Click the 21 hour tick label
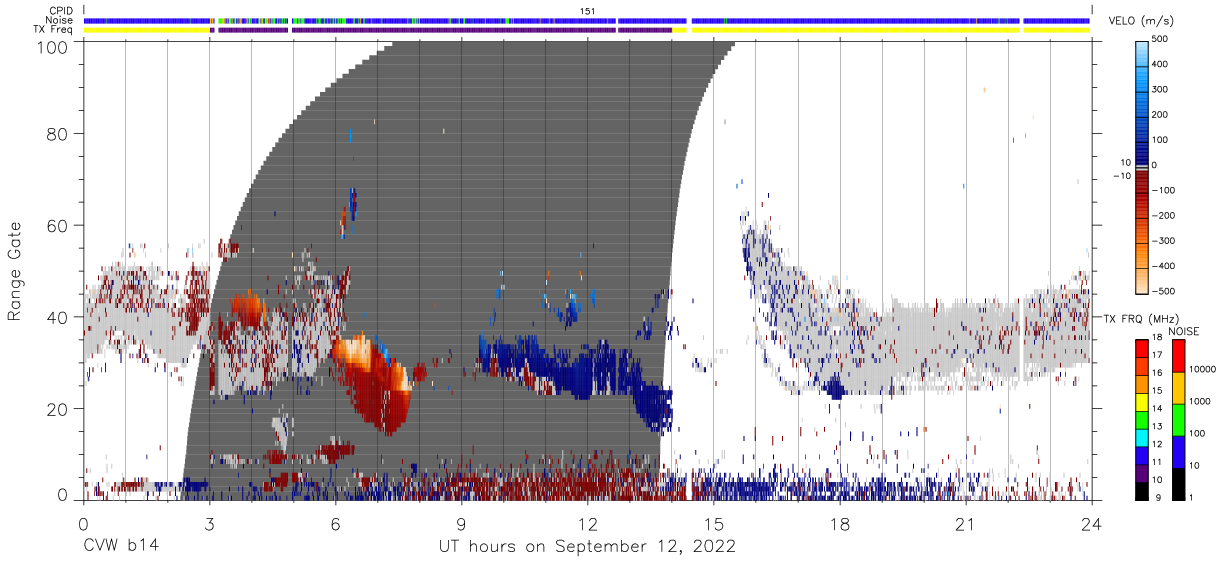 [x=965, y=524]
